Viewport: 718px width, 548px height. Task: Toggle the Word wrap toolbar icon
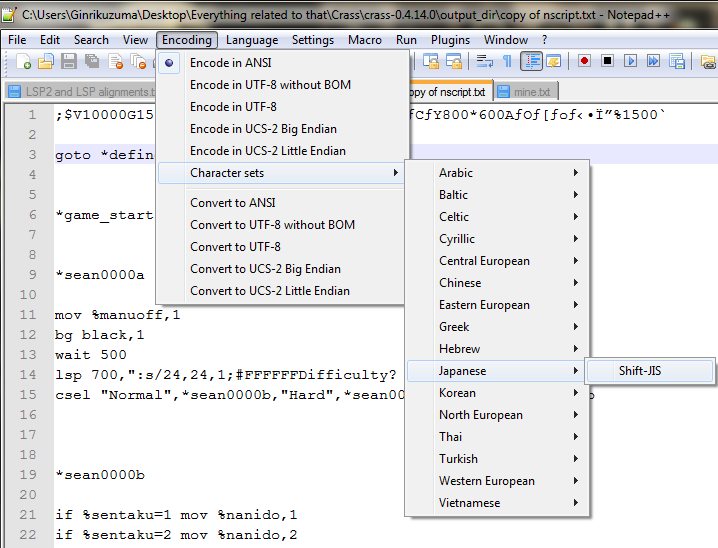(484, 61)
